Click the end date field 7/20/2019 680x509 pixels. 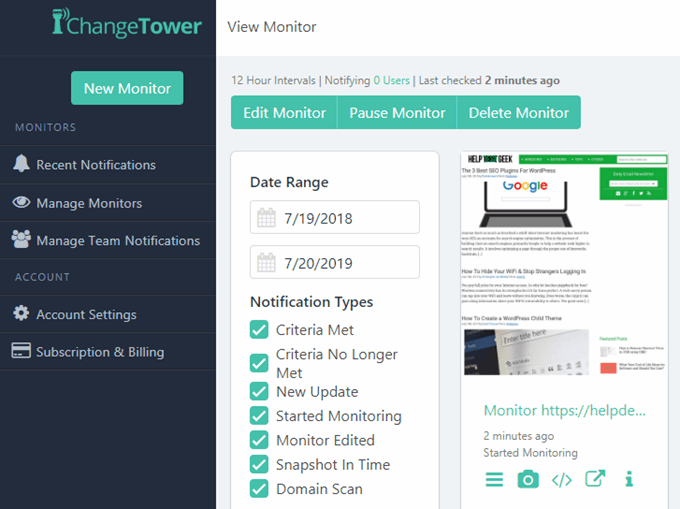tap(335, 262)
